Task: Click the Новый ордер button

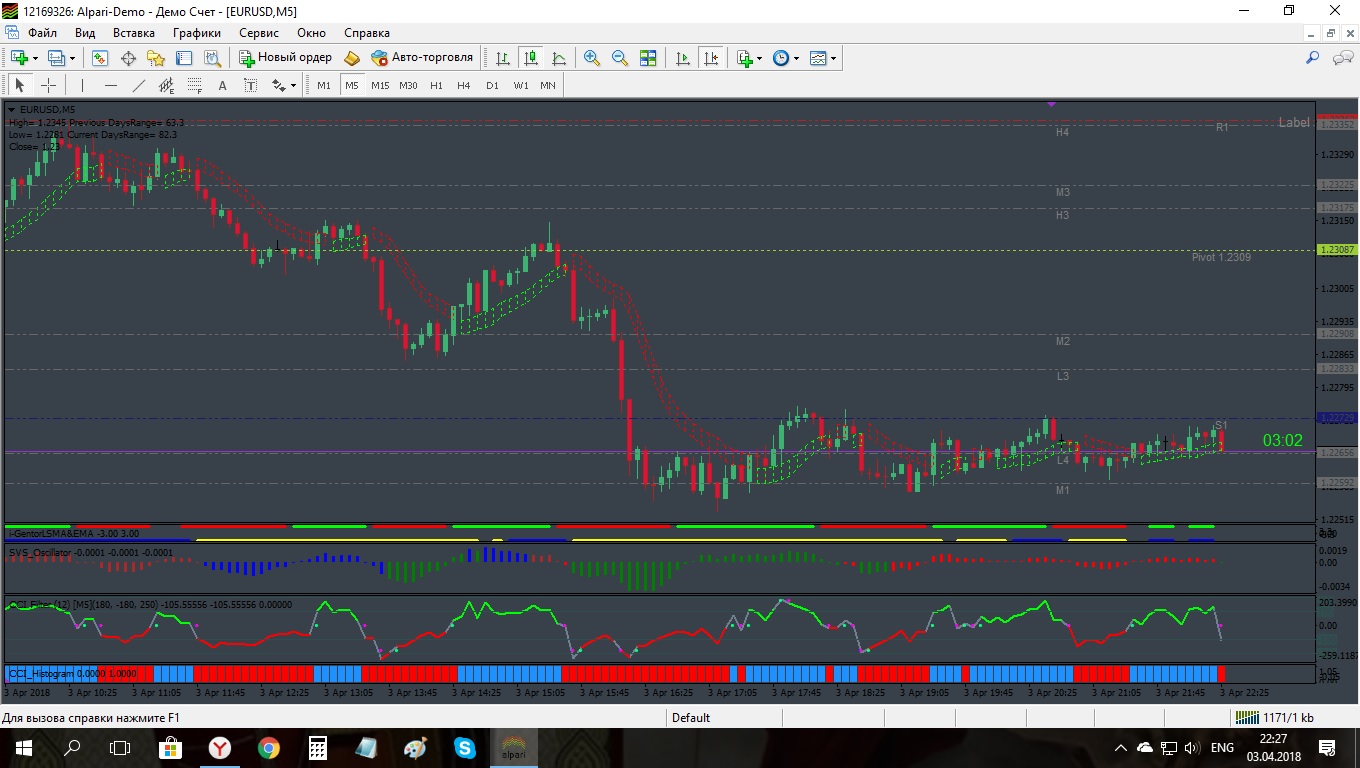Action: click(x=285, y=58)
